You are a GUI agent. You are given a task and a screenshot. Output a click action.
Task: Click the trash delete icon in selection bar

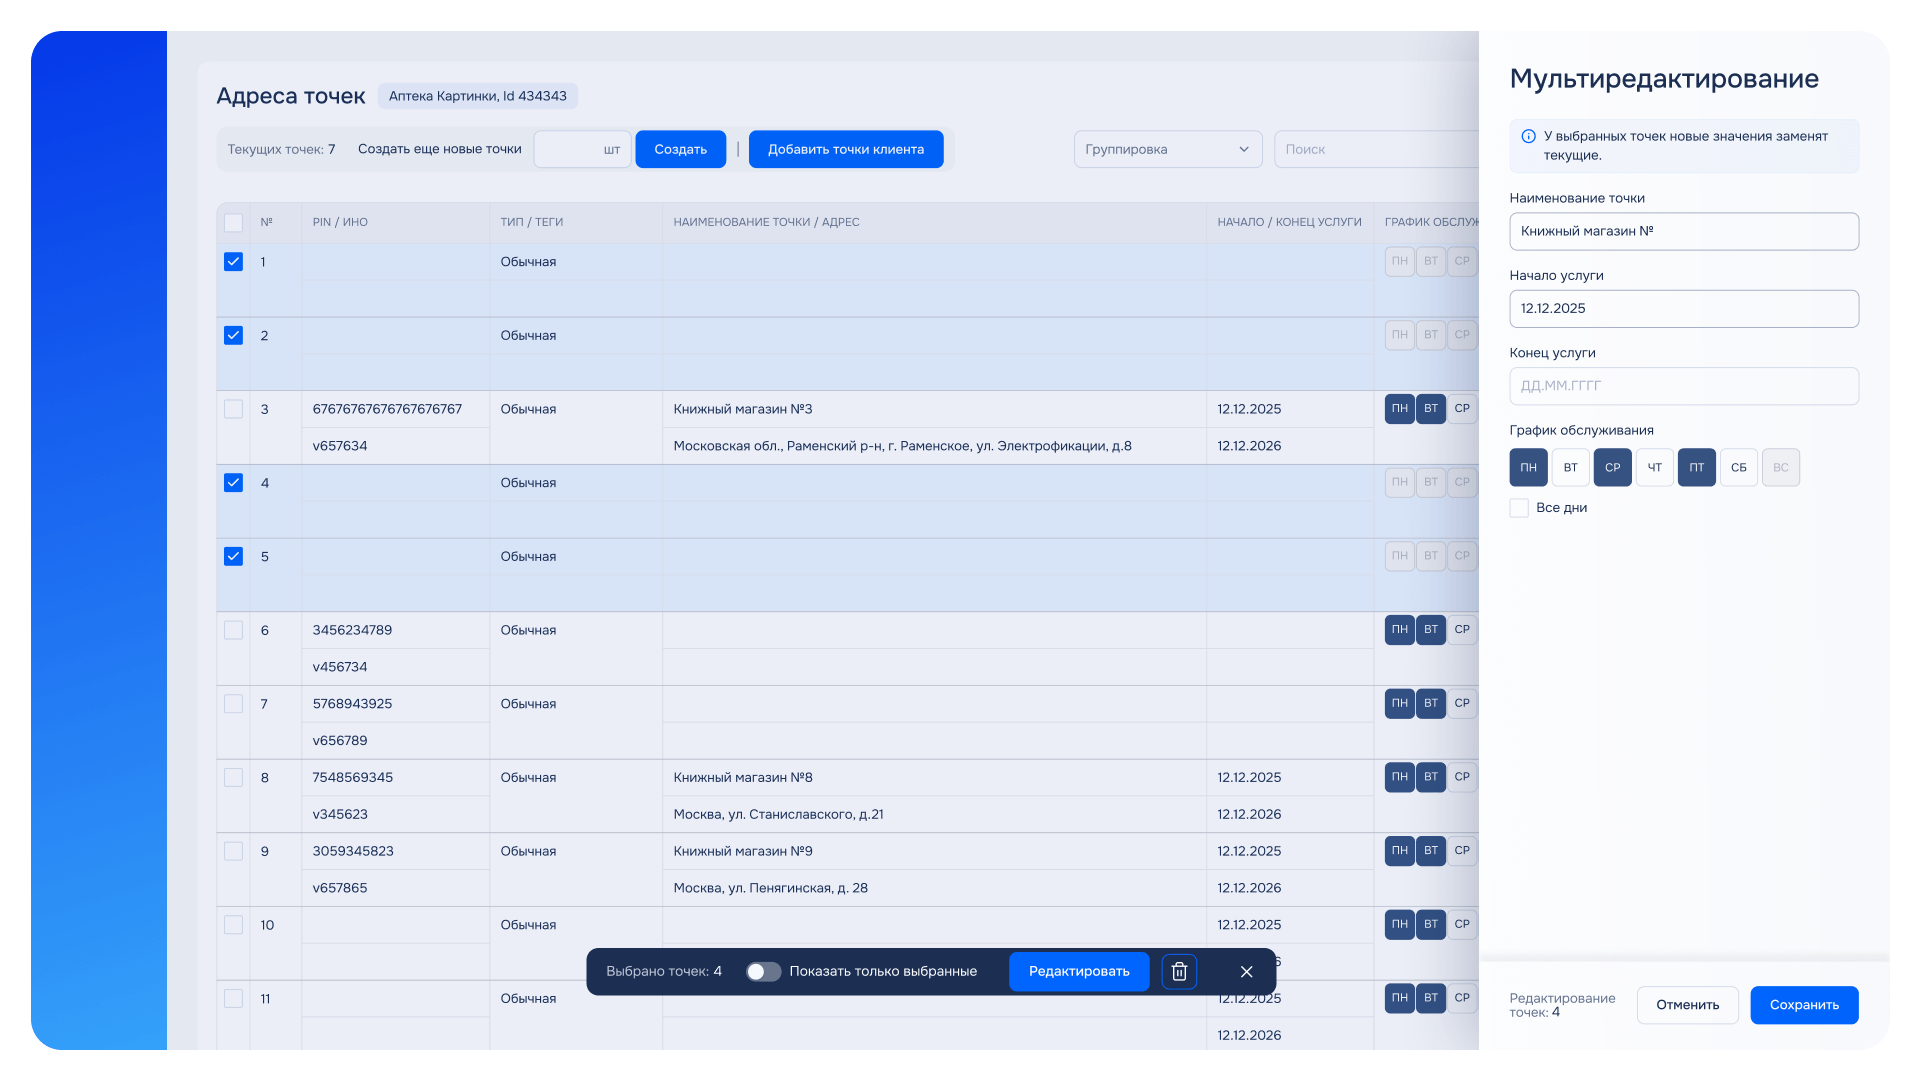tap(1179, 971)
